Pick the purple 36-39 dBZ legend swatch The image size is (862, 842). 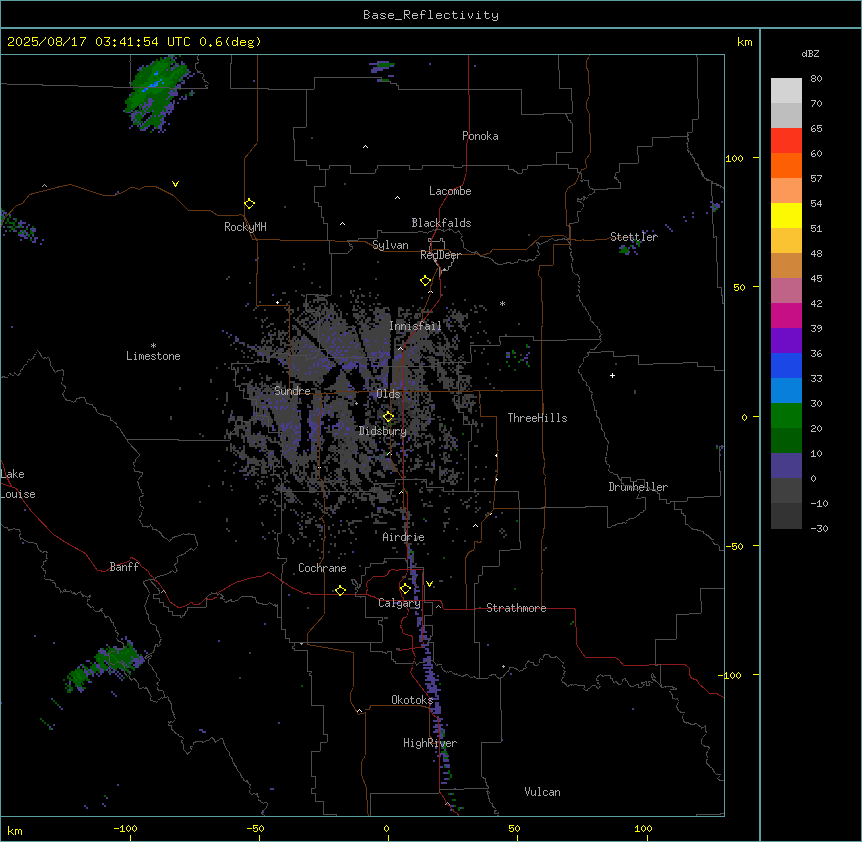[x=786, y=341]
